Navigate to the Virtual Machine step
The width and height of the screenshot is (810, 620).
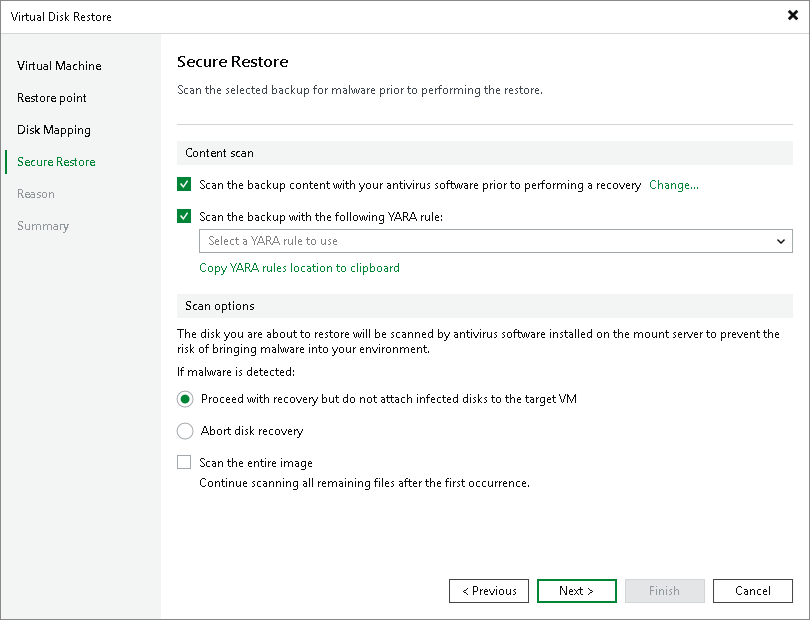point(58,65)
